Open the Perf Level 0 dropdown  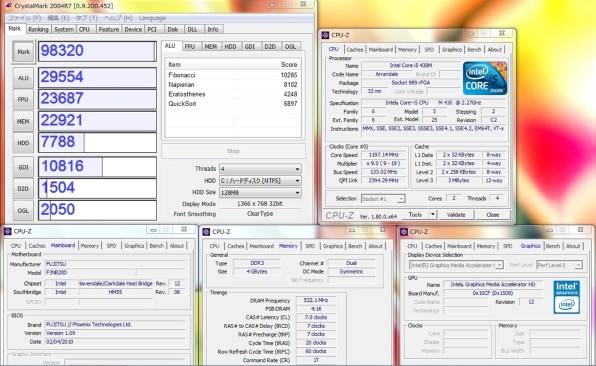click(x=559, y=265)
